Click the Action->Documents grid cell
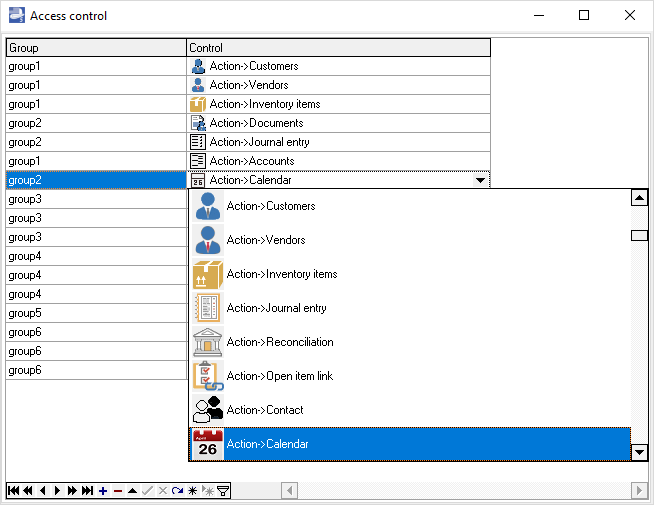 tap(338, 123)
